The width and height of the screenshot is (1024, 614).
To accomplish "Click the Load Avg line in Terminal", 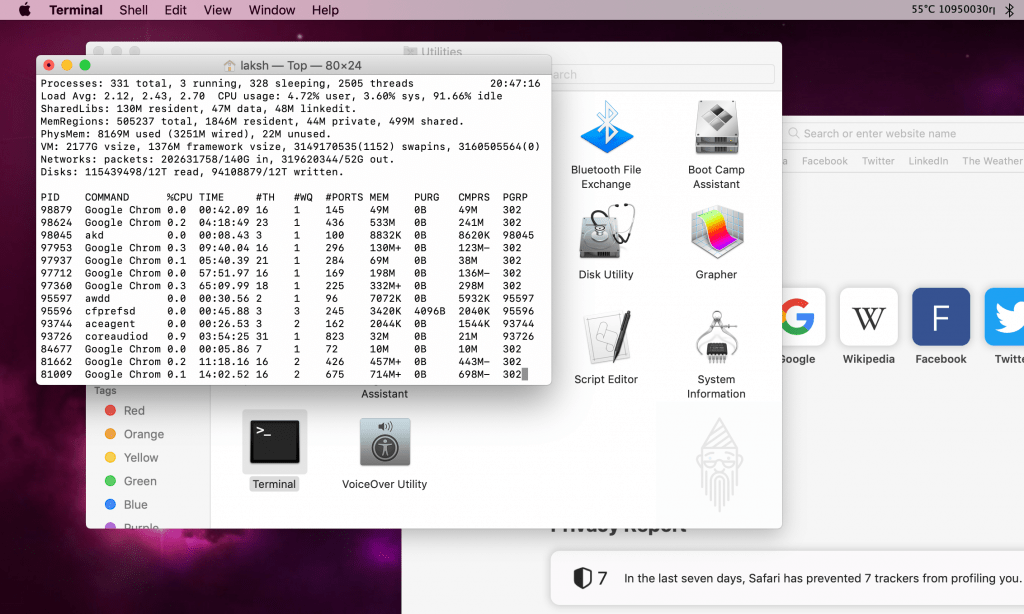I will click(x=272, y=96).
